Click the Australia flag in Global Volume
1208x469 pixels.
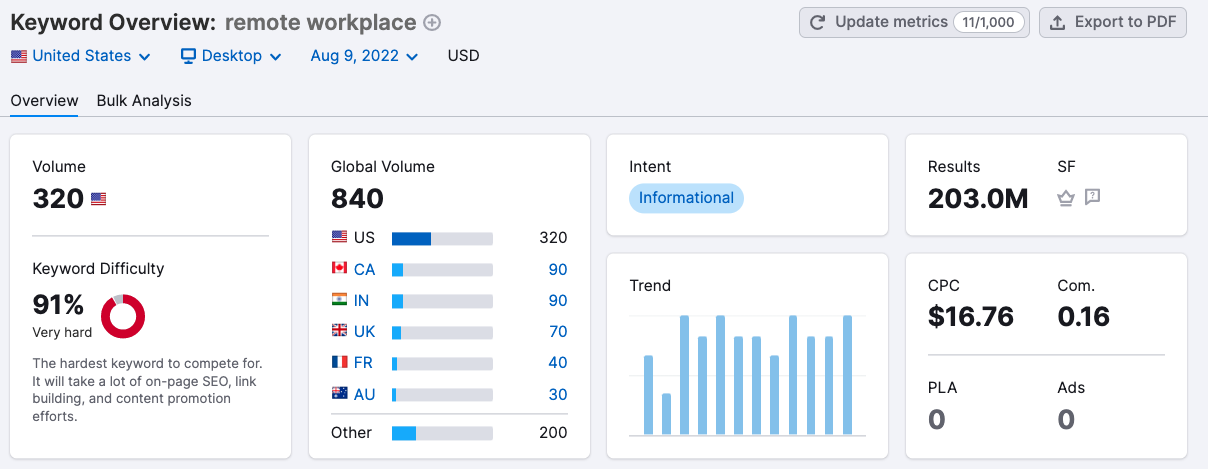pyautogui.click(x=340, y=394)
